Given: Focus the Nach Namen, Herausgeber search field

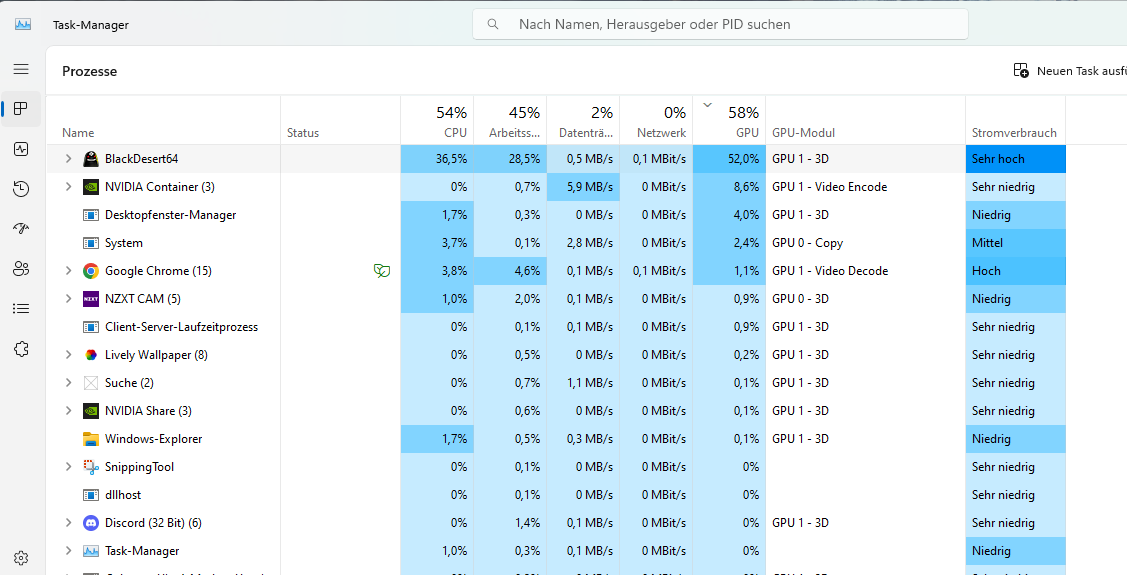Looking at the screenshot, I should (720, 24).
